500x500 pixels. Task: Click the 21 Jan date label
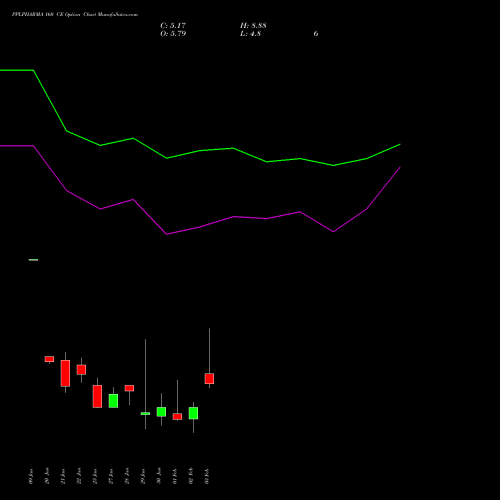pos(63,476)
